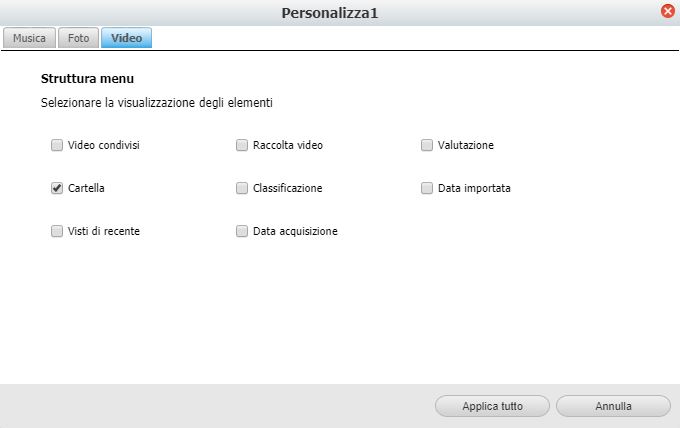Switch to the Musica tab

point(29,38)
